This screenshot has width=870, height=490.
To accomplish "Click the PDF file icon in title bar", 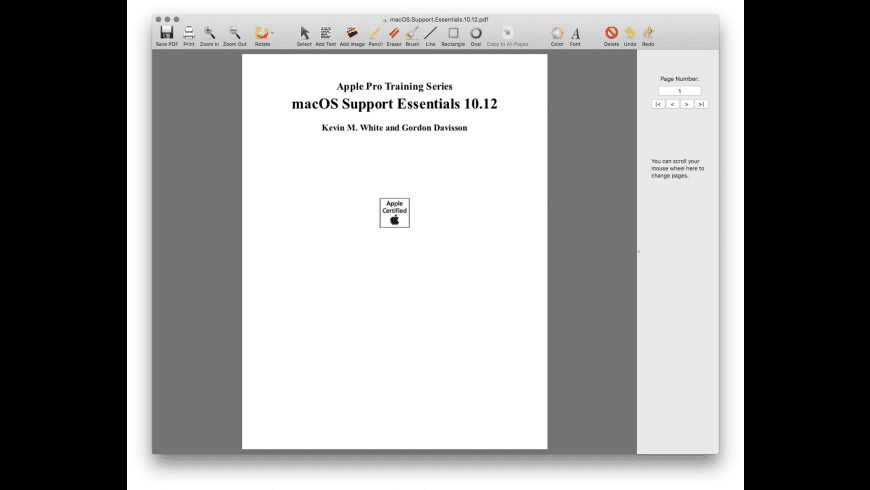I will tap(384, 19).
